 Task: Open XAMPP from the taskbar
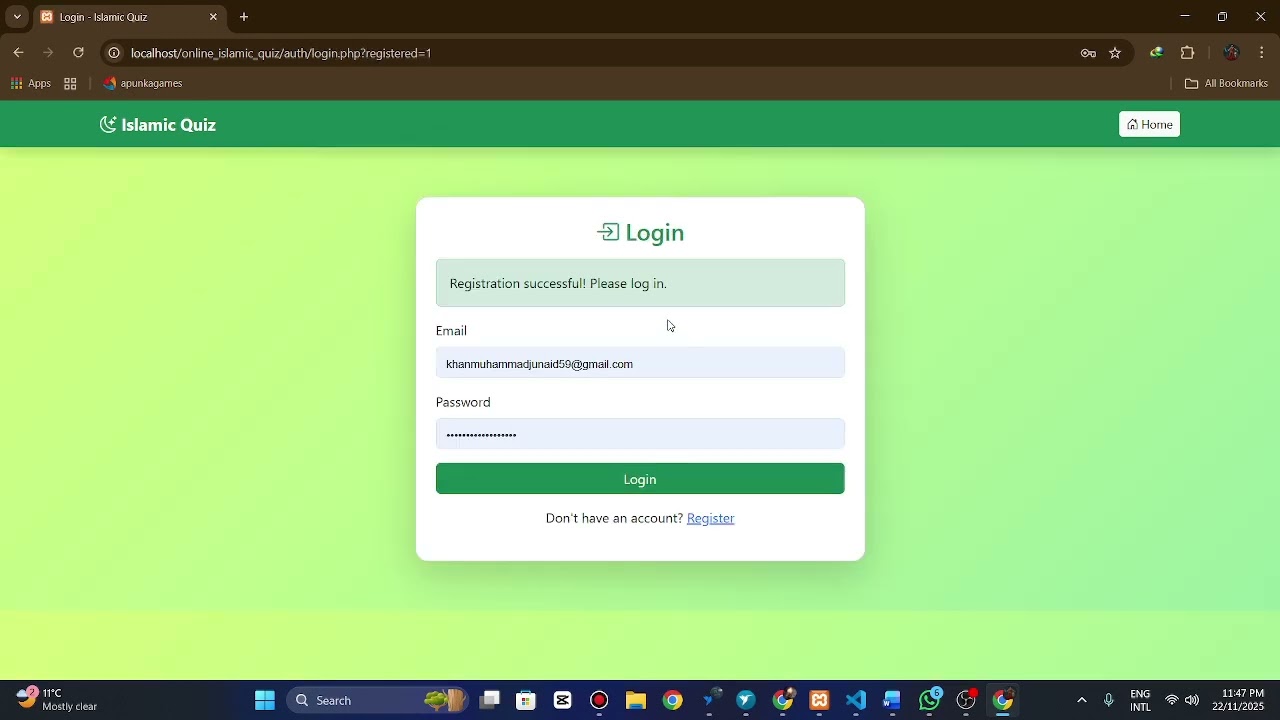pyautogui.click(x=819, y=700)
